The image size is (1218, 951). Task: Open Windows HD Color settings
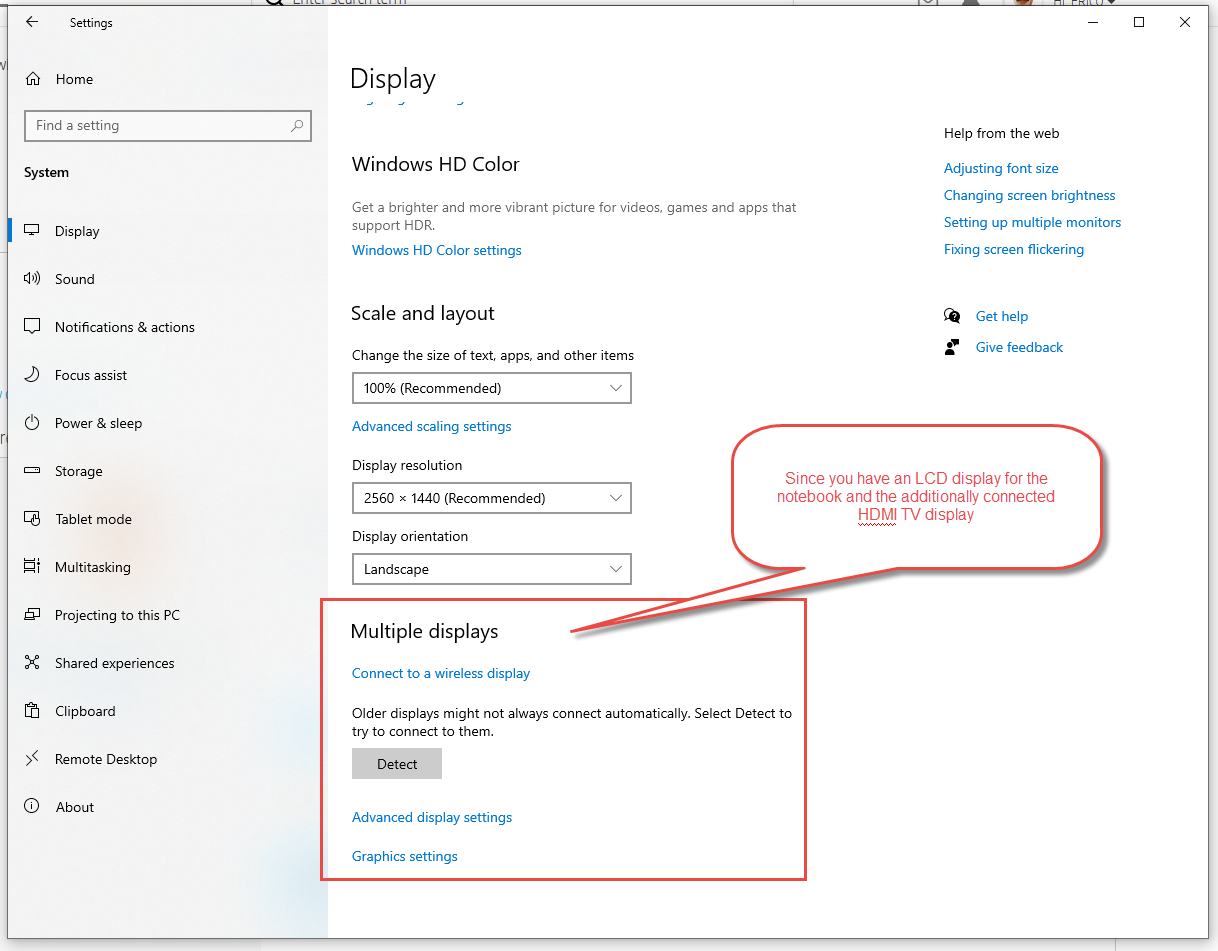436,250
